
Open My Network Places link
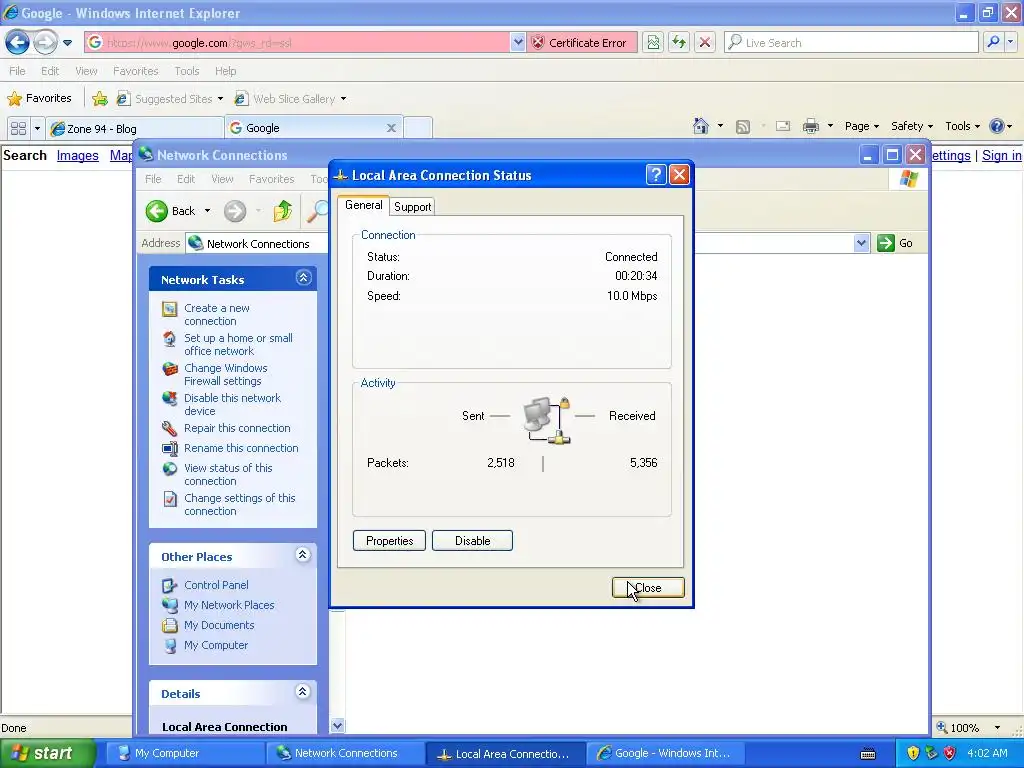(229, 605)
